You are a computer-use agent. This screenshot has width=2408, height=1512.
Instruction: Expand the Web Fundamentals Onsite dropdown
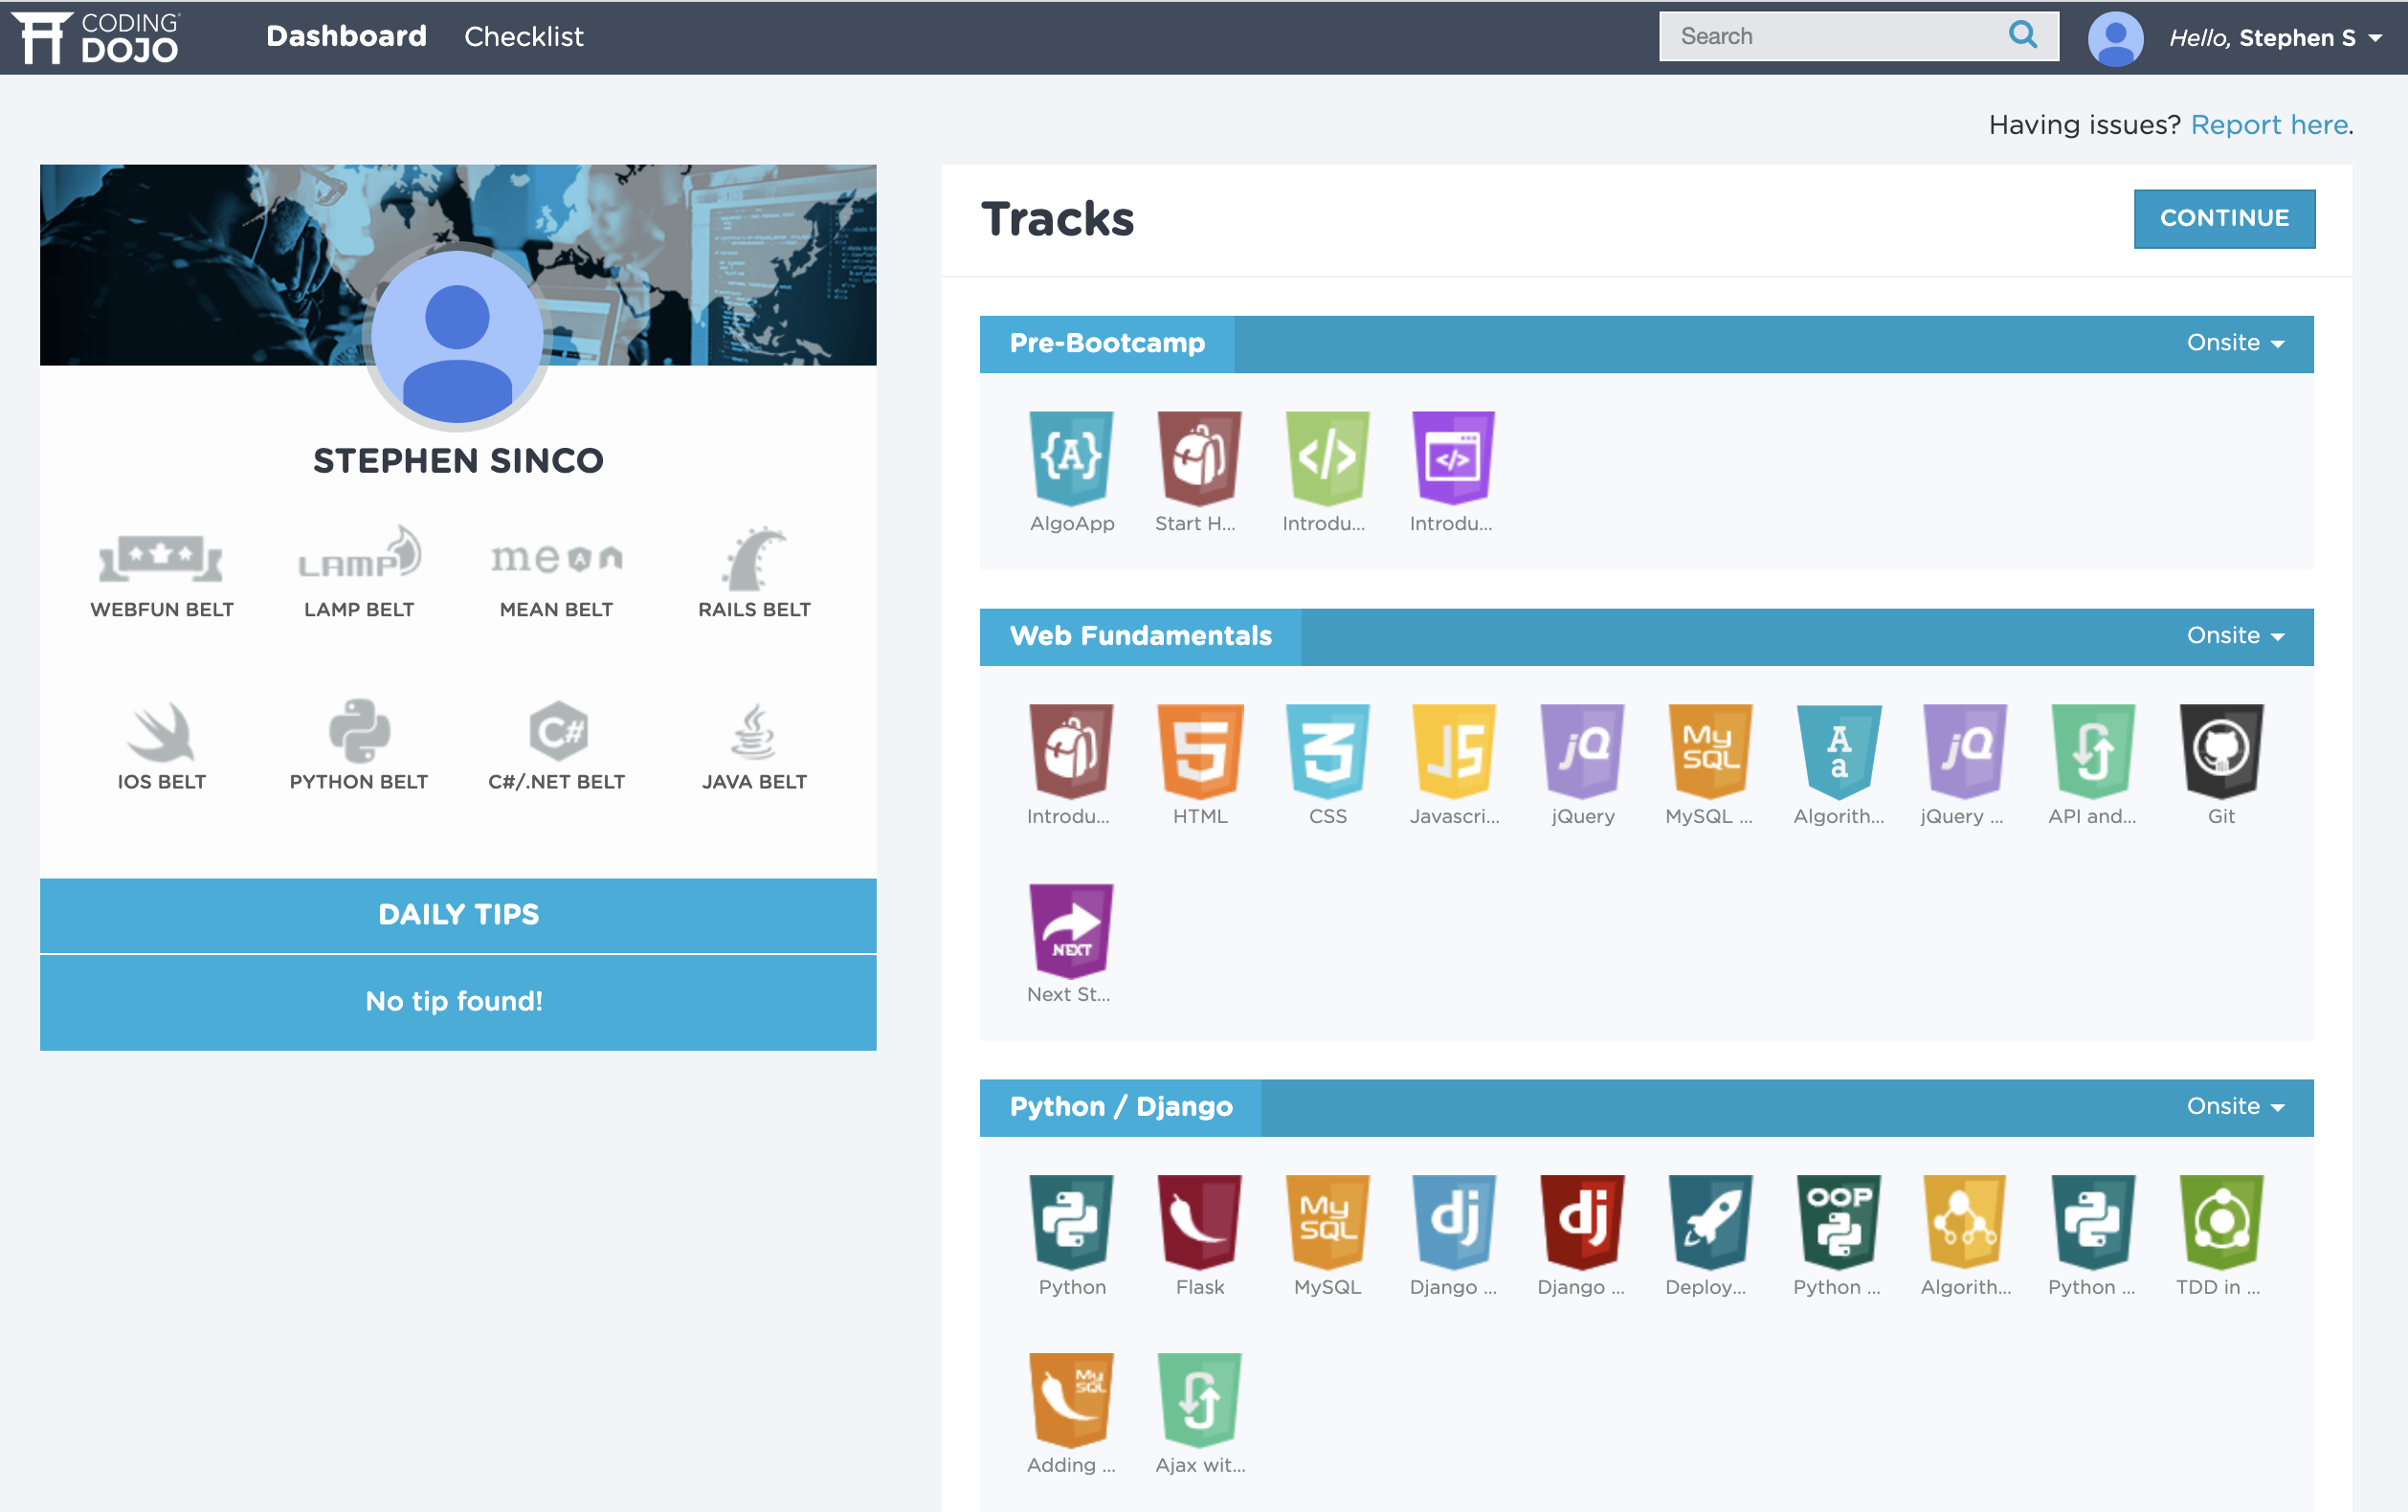(x=2236, y=636)
